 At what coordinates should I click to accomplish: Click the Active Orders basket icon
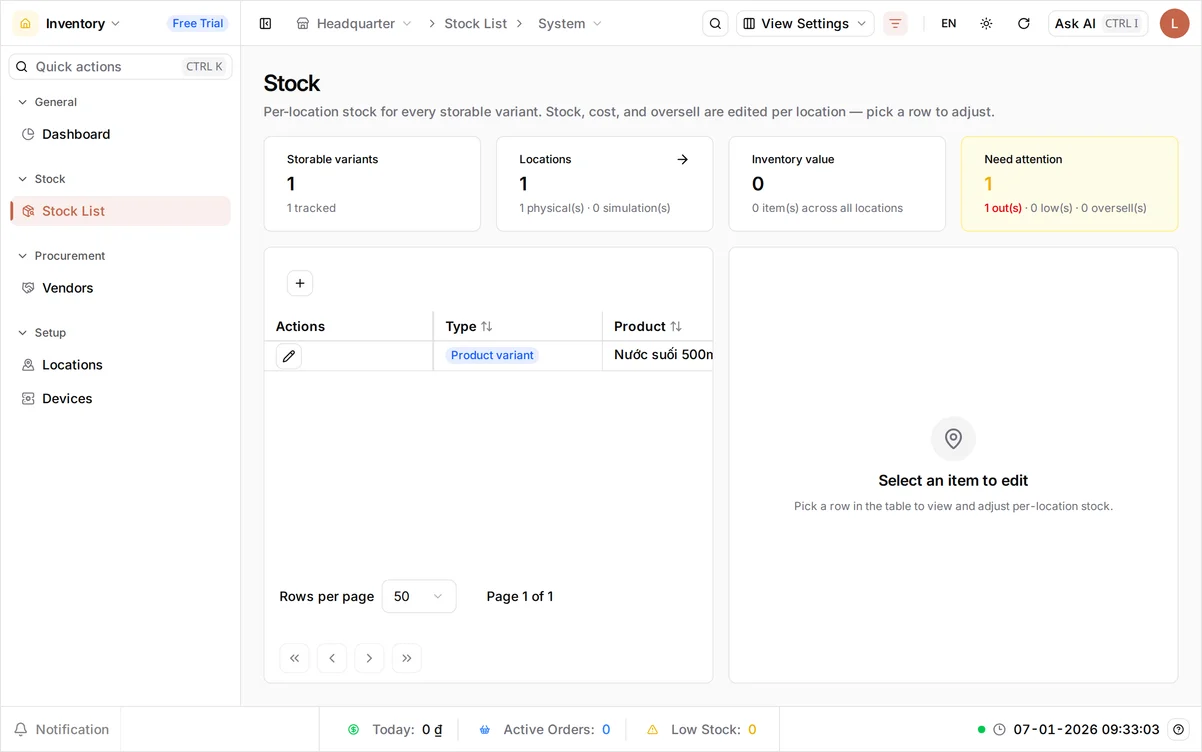click(485, 730)
